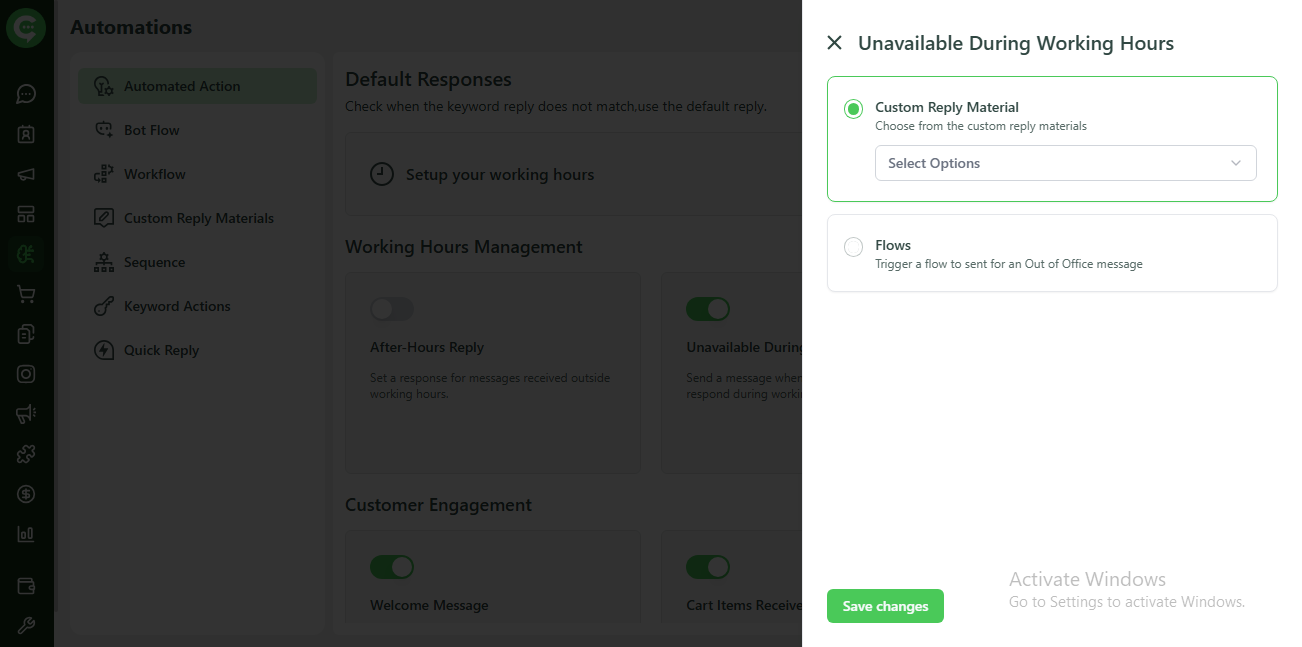Open the analytics bar chart icon

(25, 533)
